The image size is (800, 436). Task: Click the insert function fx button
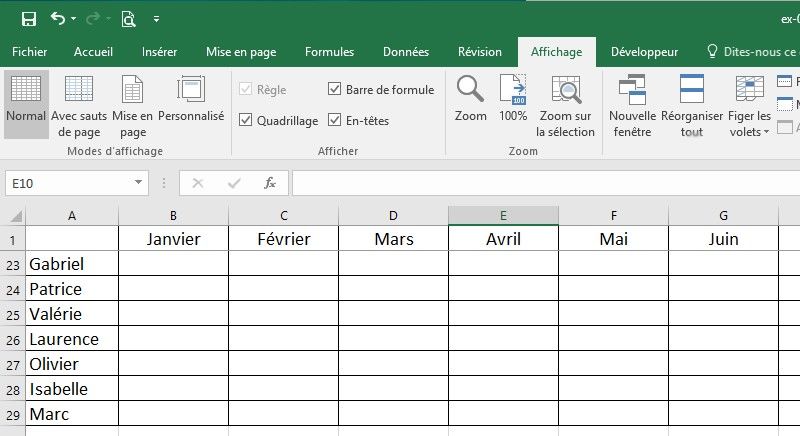tap(269, 183)
